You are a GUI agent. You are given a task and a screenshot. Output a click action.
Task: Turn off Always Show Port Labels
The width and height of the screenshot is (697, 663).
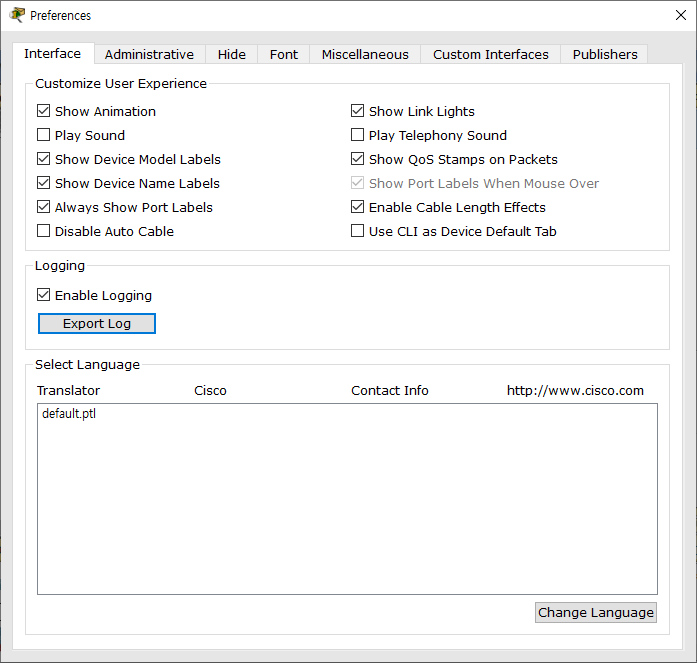click(44, 207)
